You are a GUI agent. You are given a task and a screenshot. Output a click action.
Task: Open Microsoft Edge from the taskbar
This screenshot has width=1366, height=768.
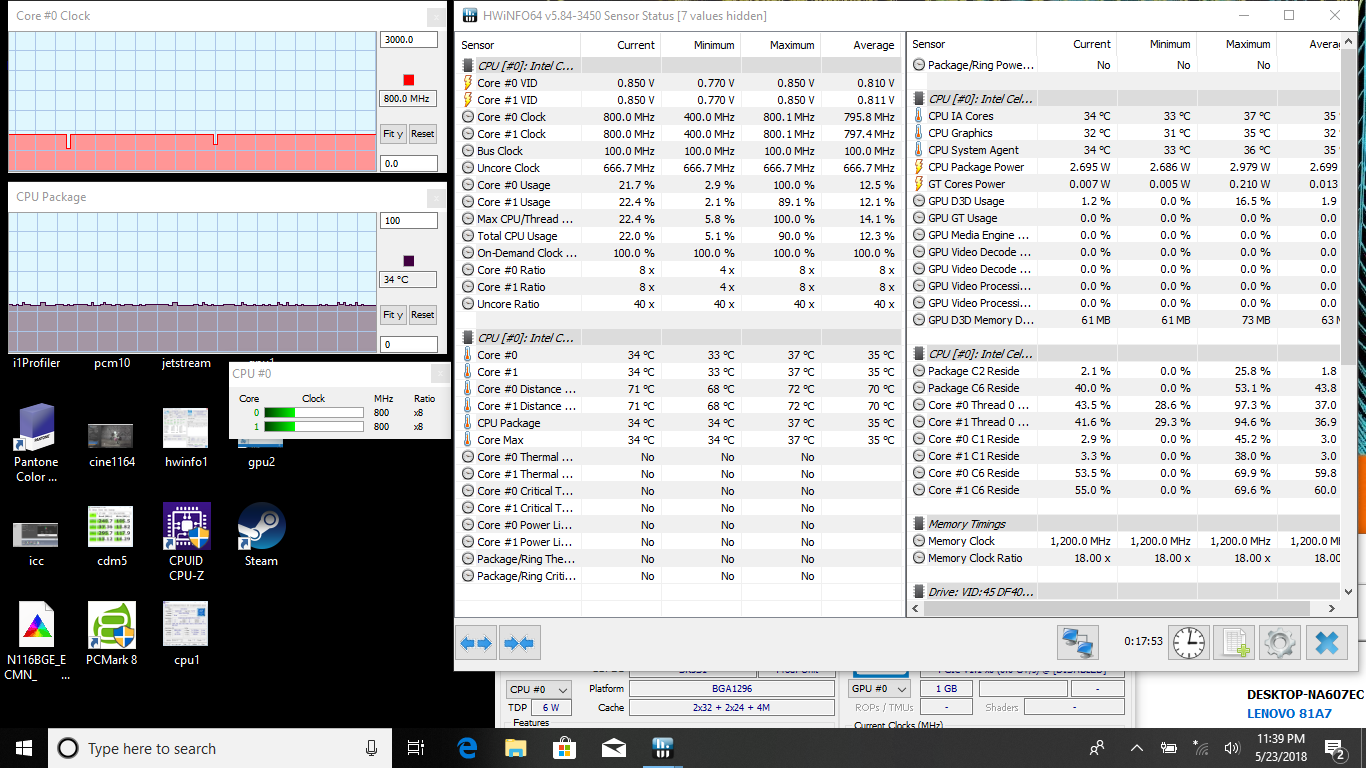[x=467, y=747]
